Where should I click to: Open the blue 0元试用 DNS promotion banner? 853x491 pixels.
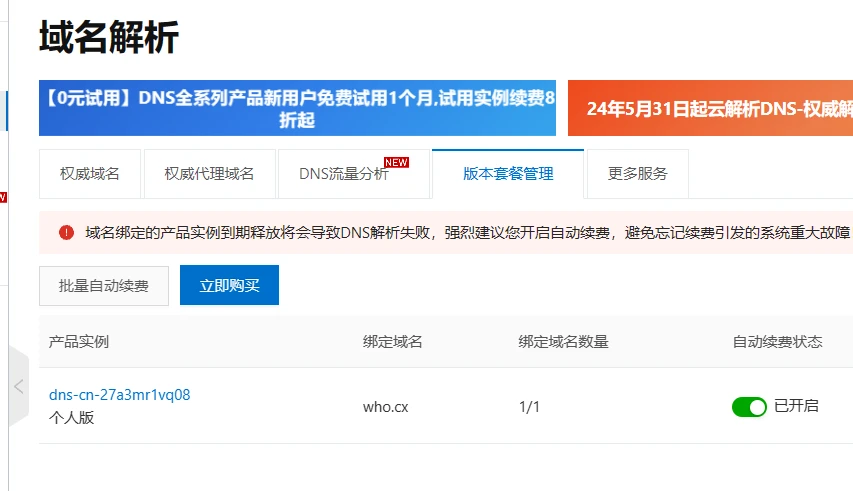(x=297, y=108)
